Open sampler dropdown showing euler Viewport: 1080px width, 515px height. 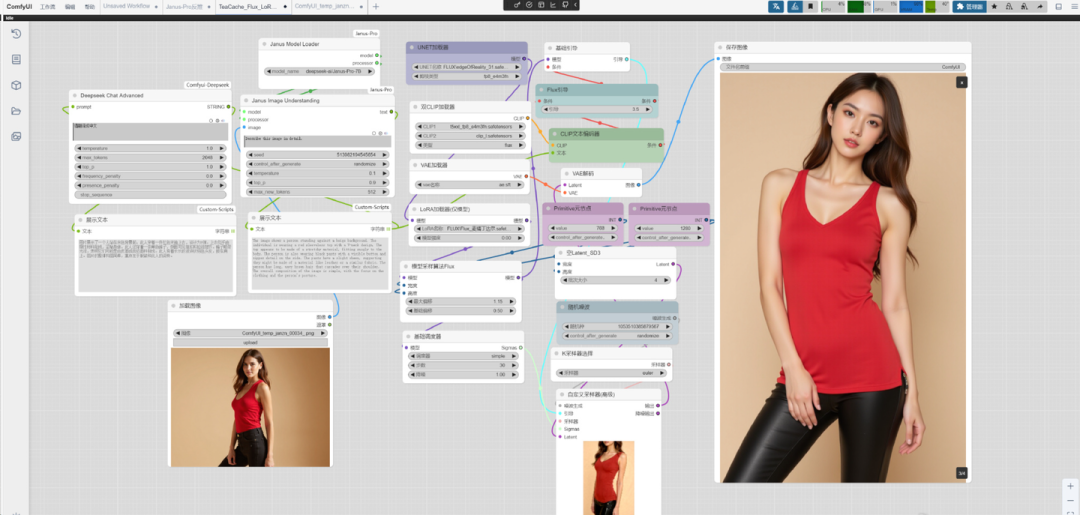click(612, 373)
